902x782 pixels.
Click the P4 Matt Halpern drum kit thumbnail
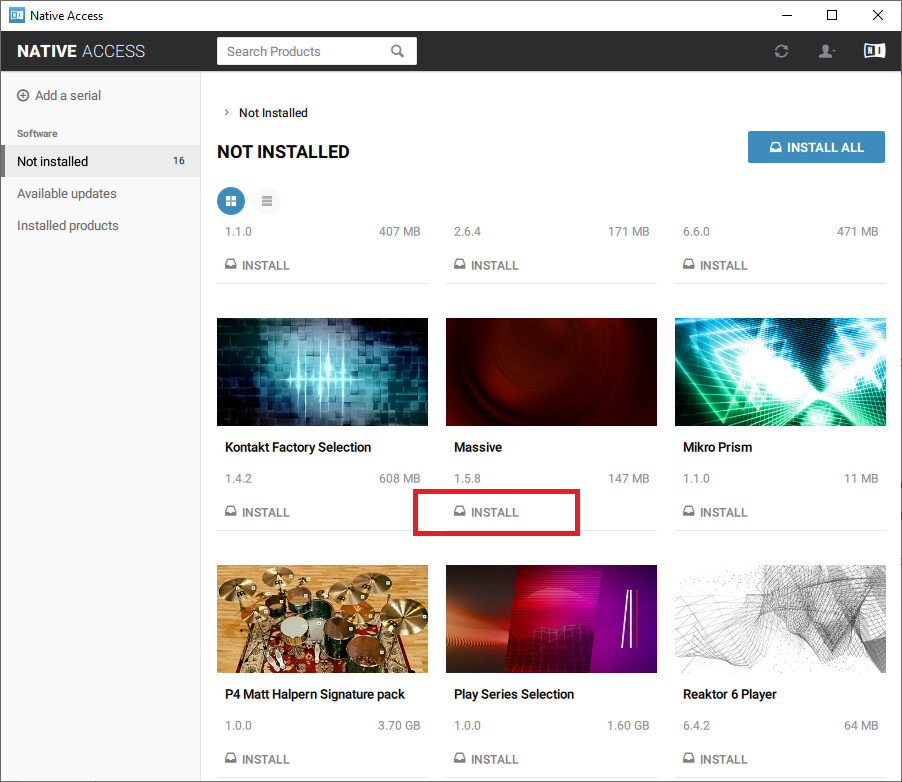(322, 619)
